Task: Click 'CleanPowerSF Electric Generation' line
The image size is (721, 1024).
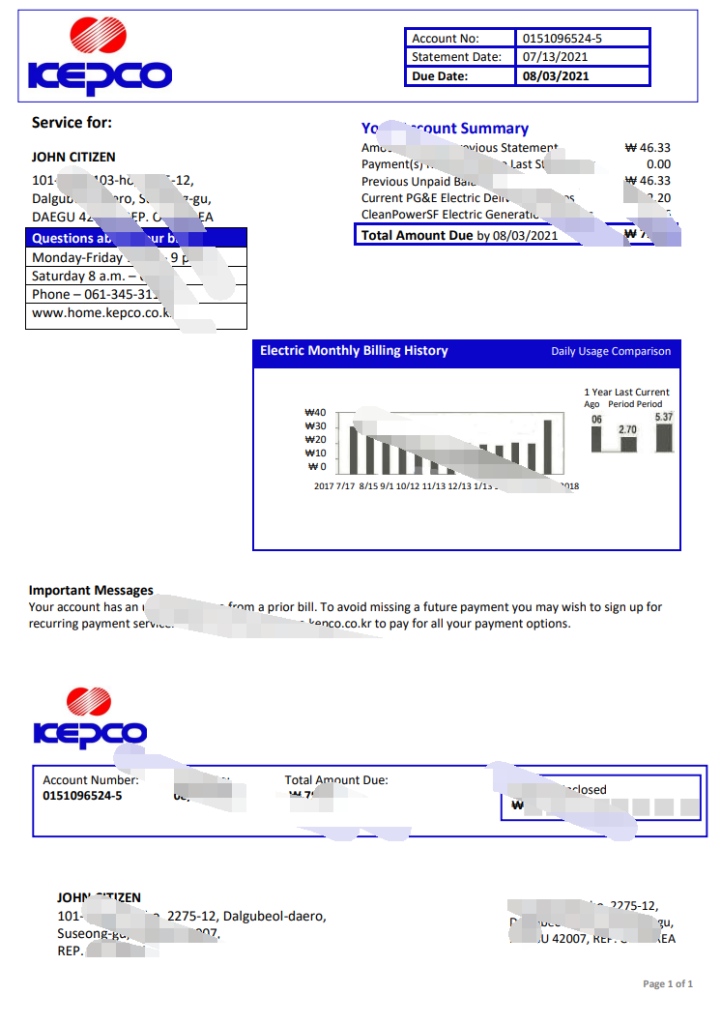Action: click(516, 214)
